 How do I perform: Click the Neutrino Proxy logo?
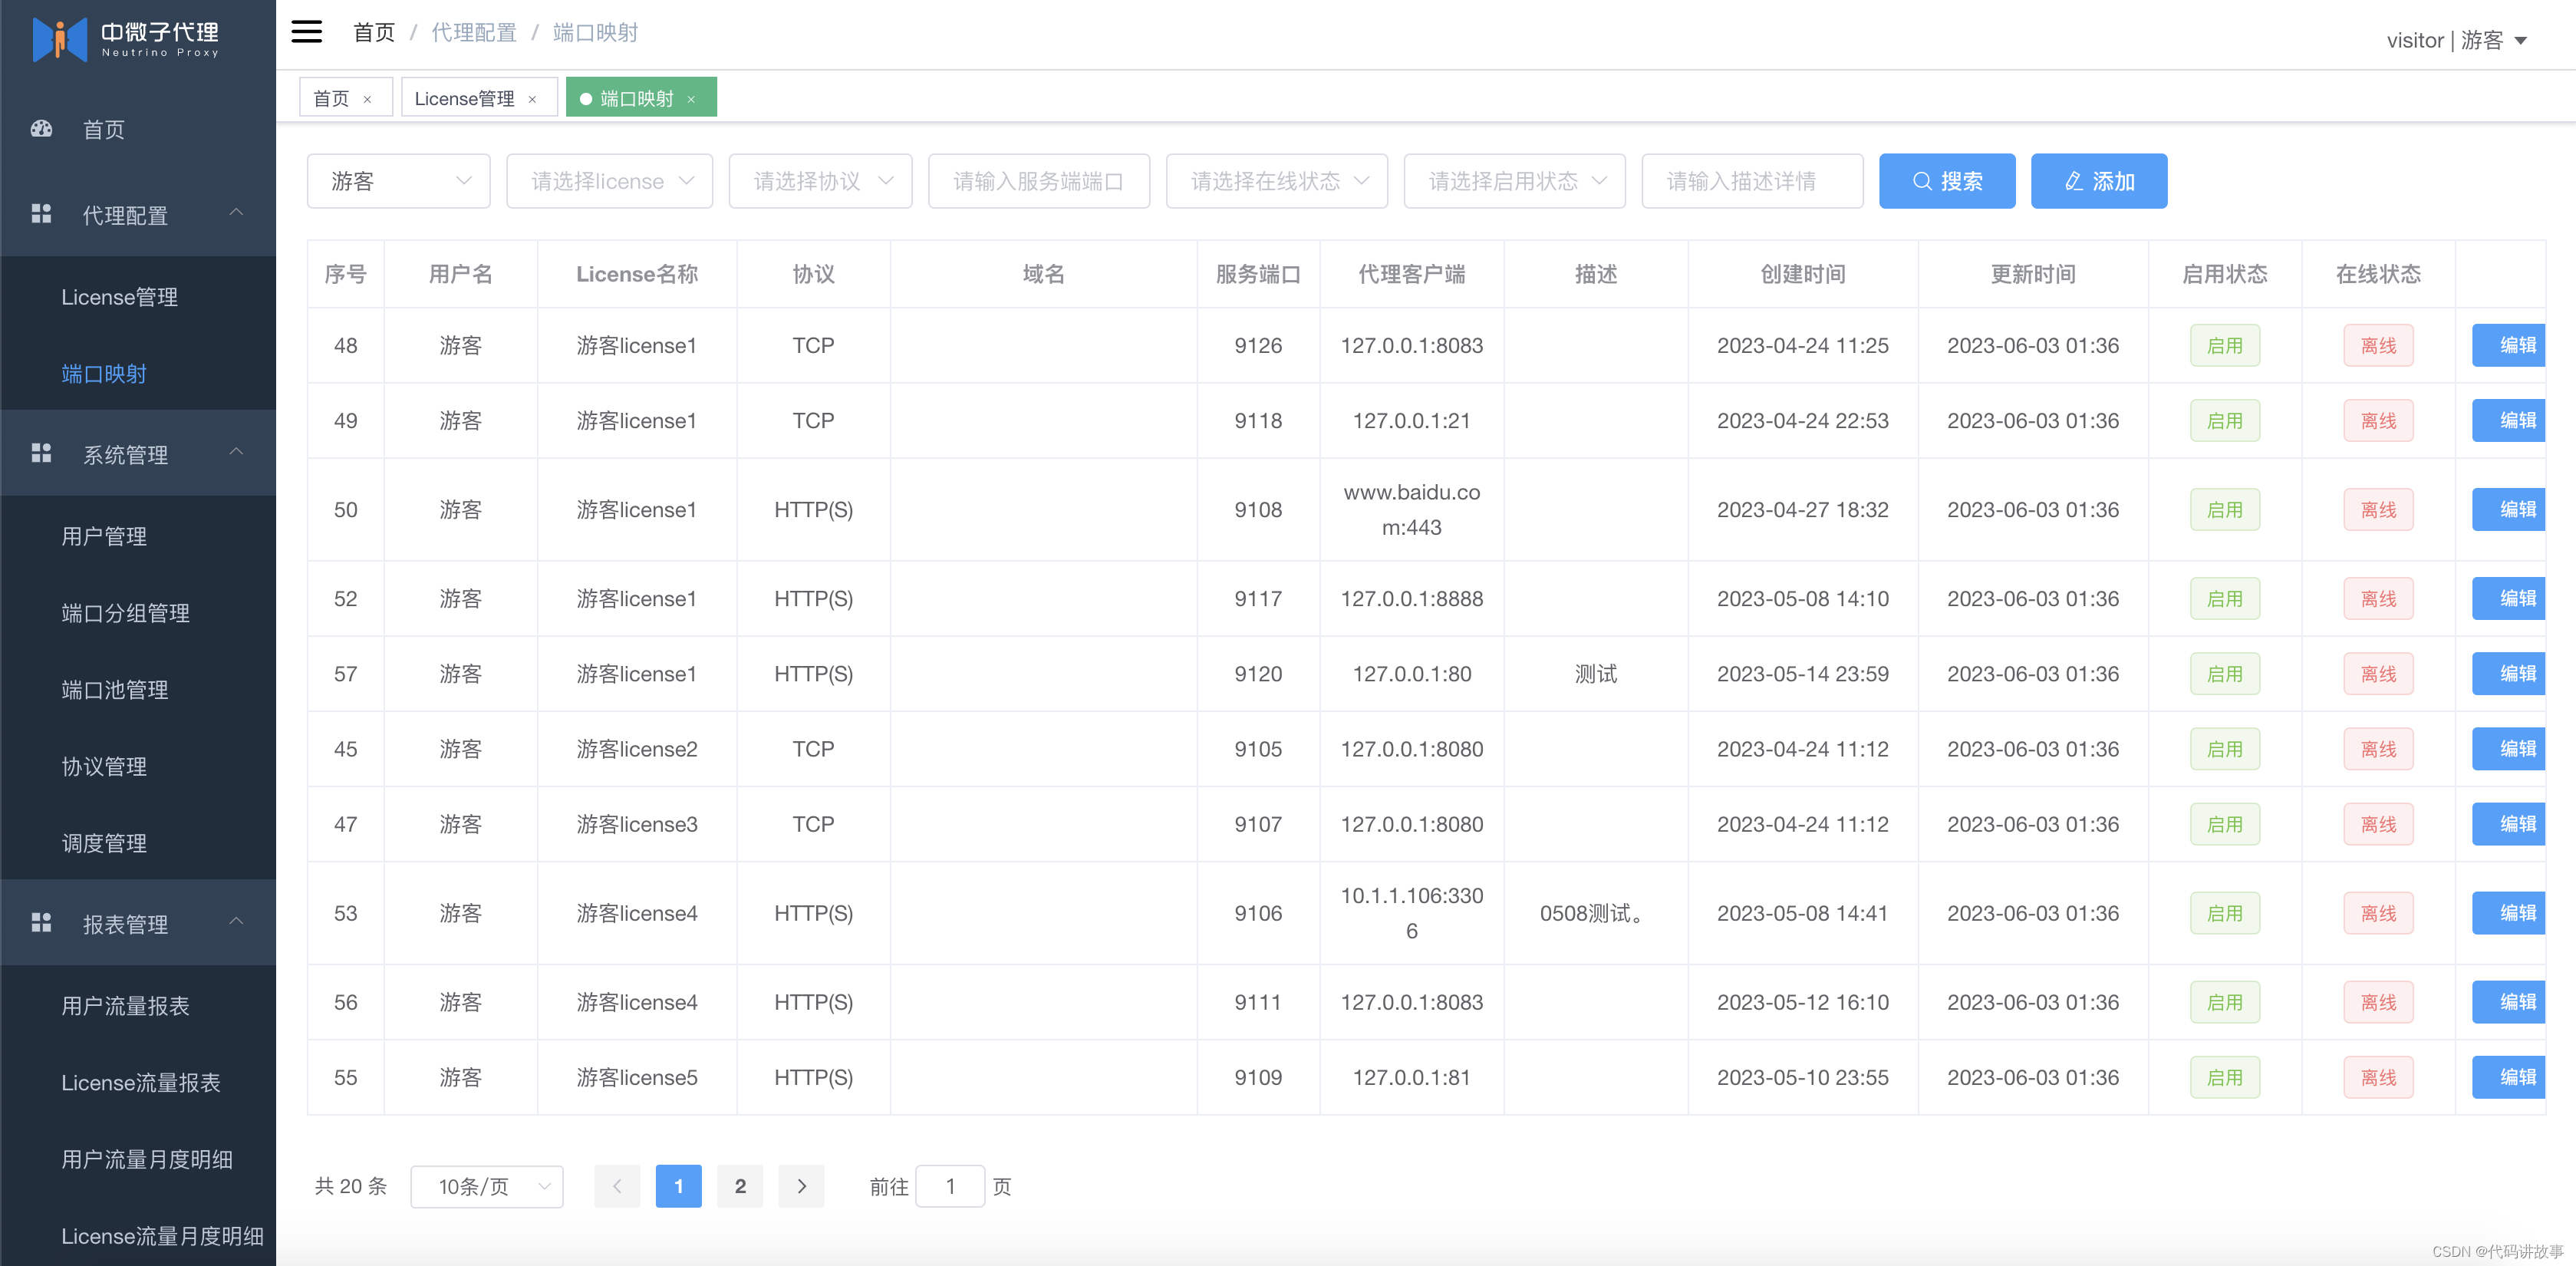pos(125,40)
